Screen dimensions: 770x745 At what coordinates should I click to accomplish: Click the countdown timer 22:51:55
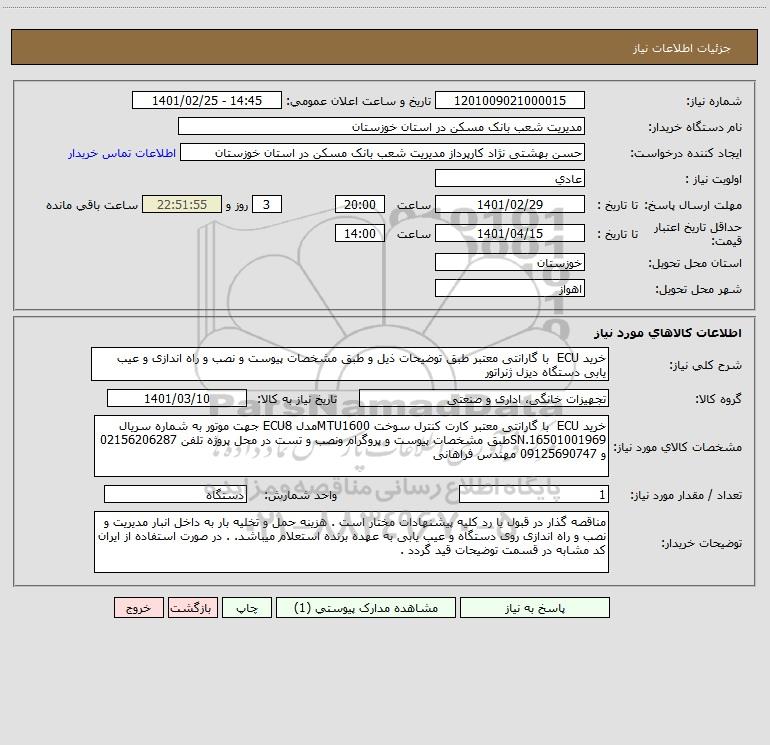tap(182, 204)
